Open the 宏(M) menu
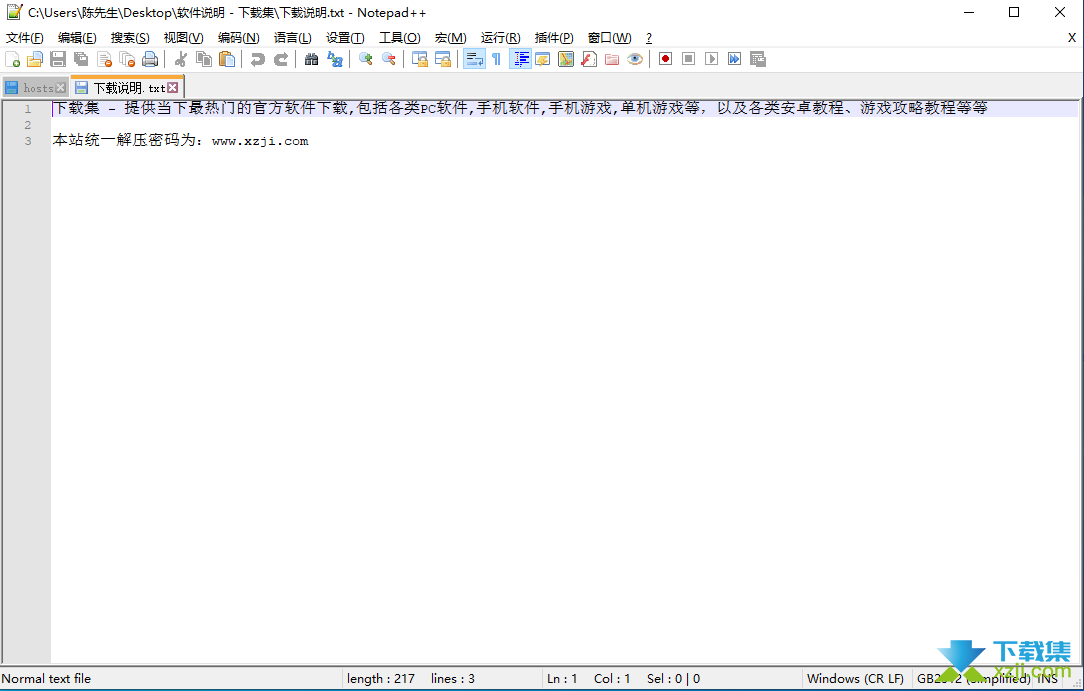1084x691 pixels. pyautogui.click(x=451, y=38)
